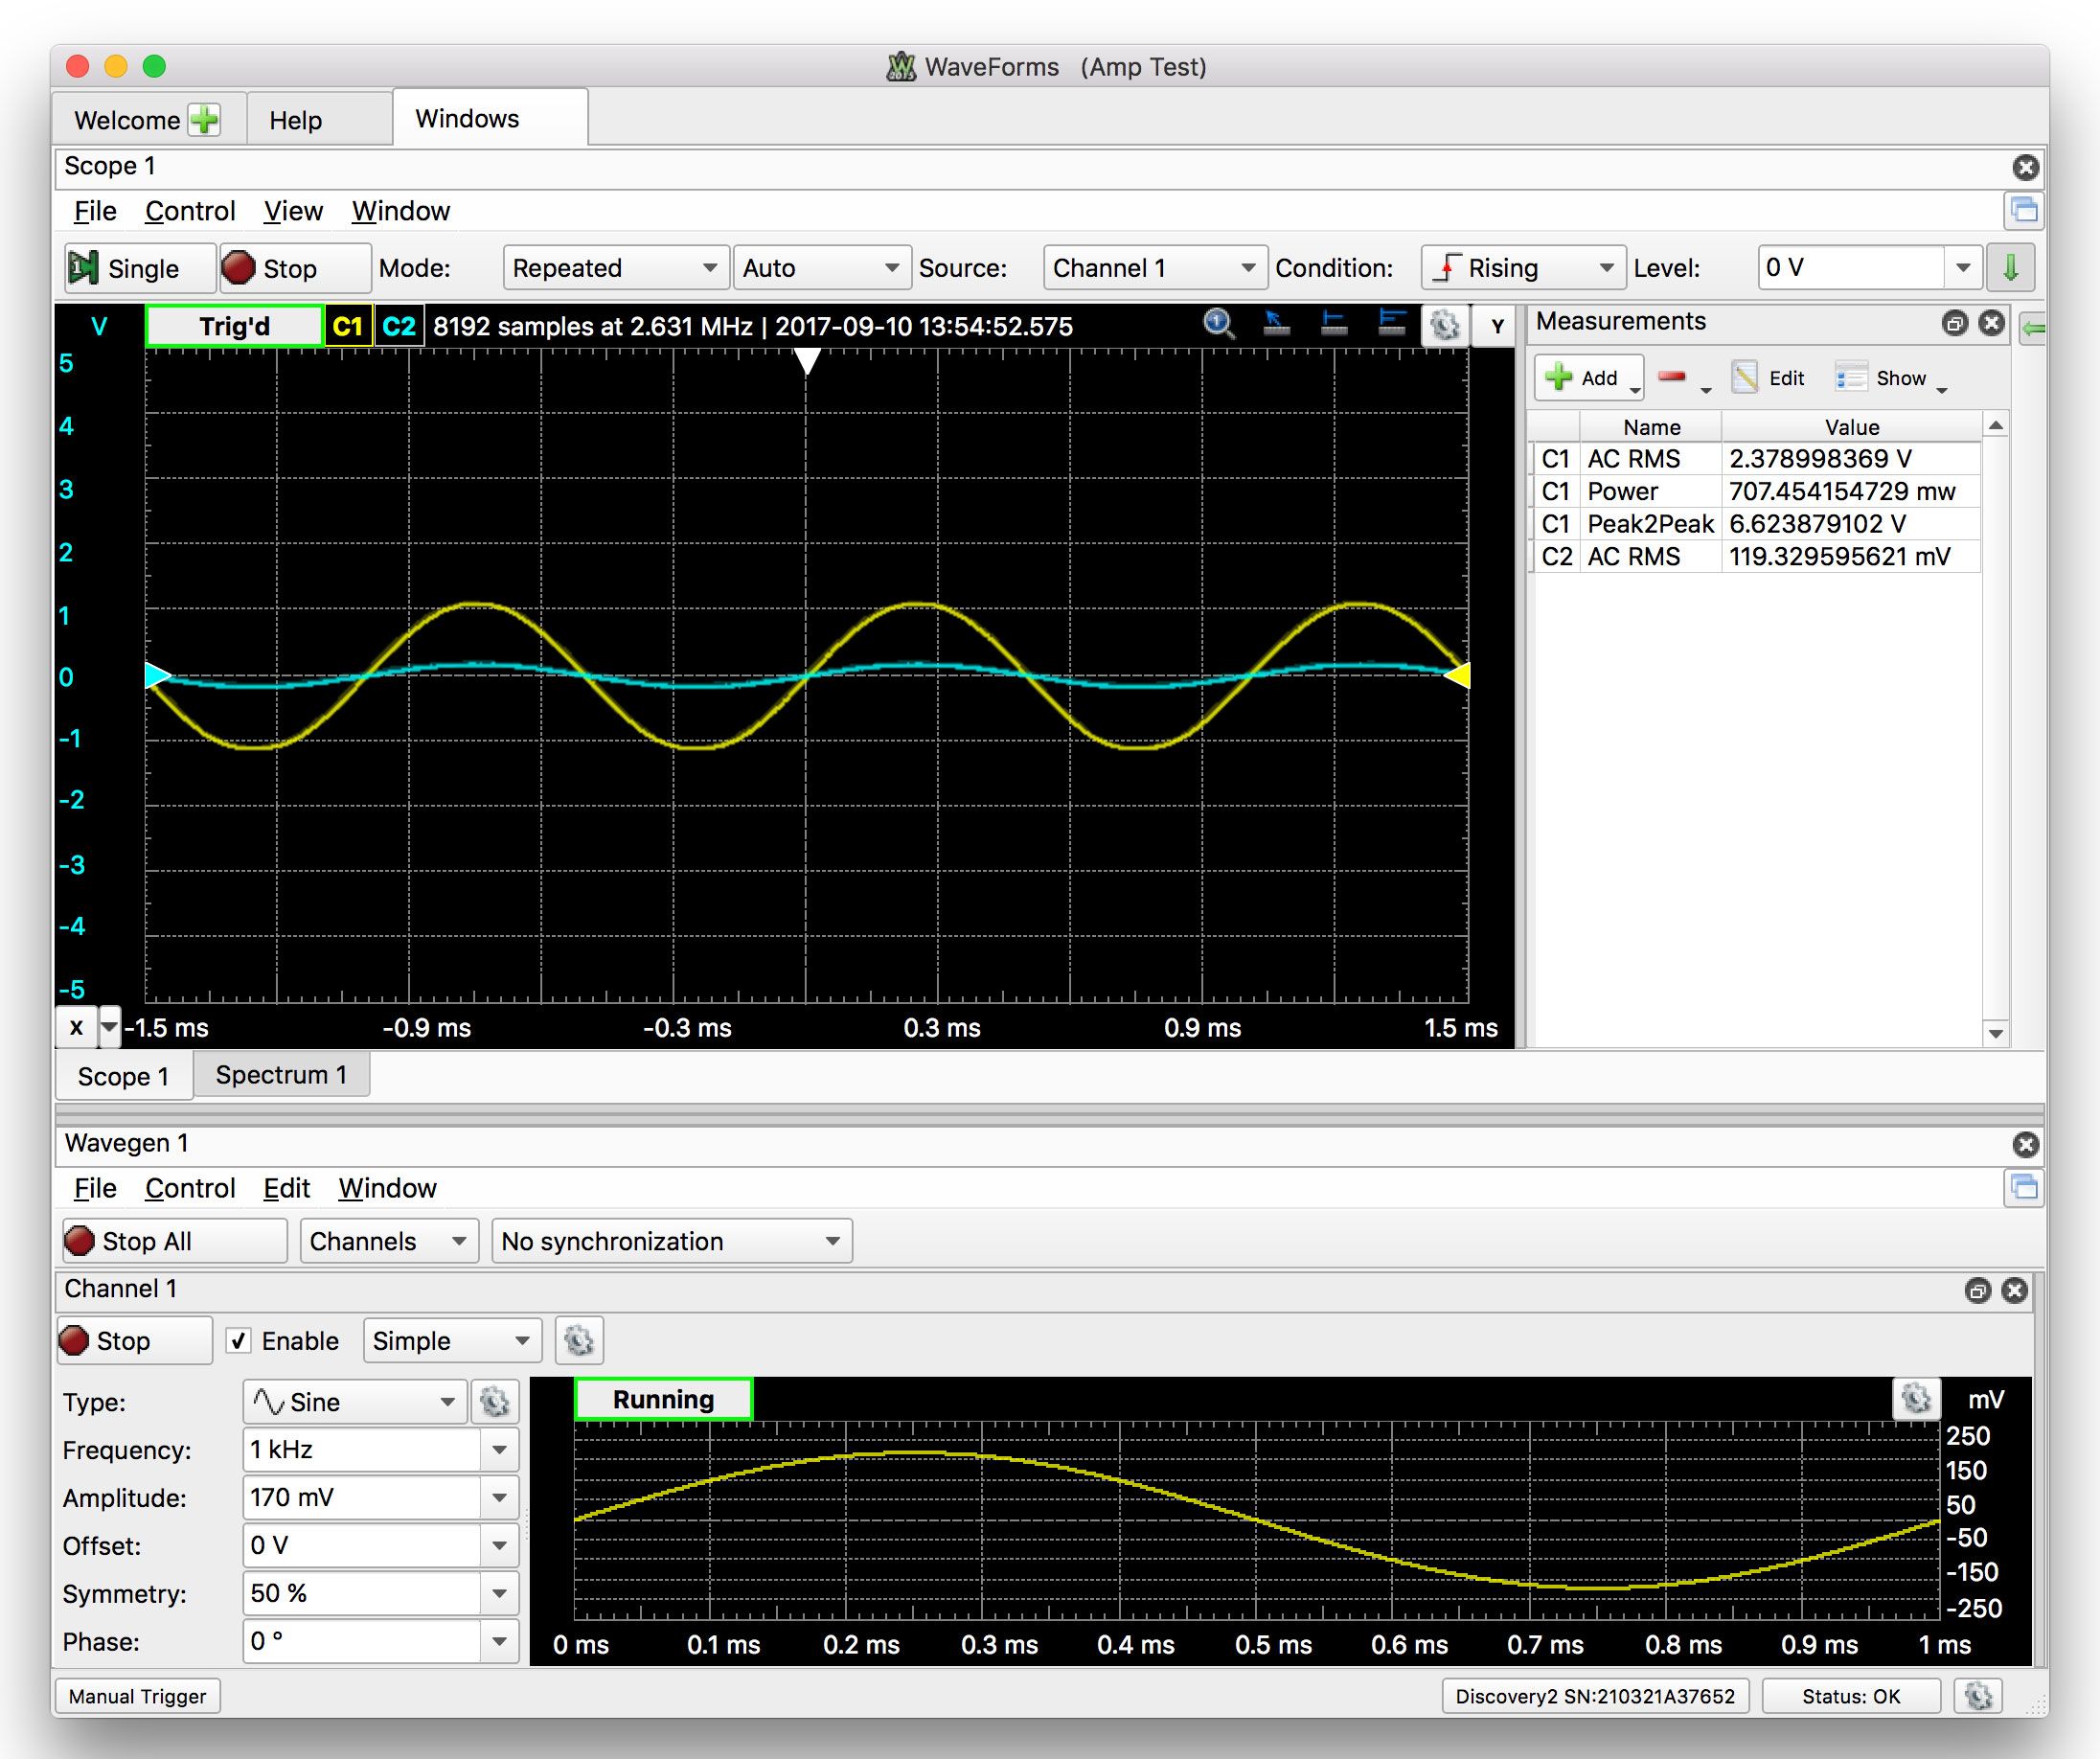
Task: Select the pointer cursor tool above the plot
Action: 1277,325
